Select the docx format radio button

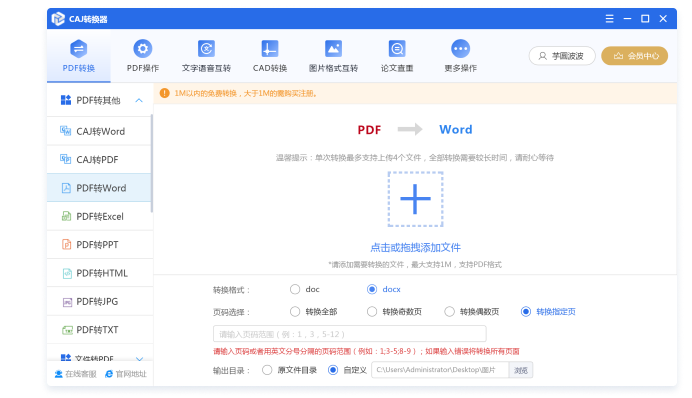click(372, 289)
